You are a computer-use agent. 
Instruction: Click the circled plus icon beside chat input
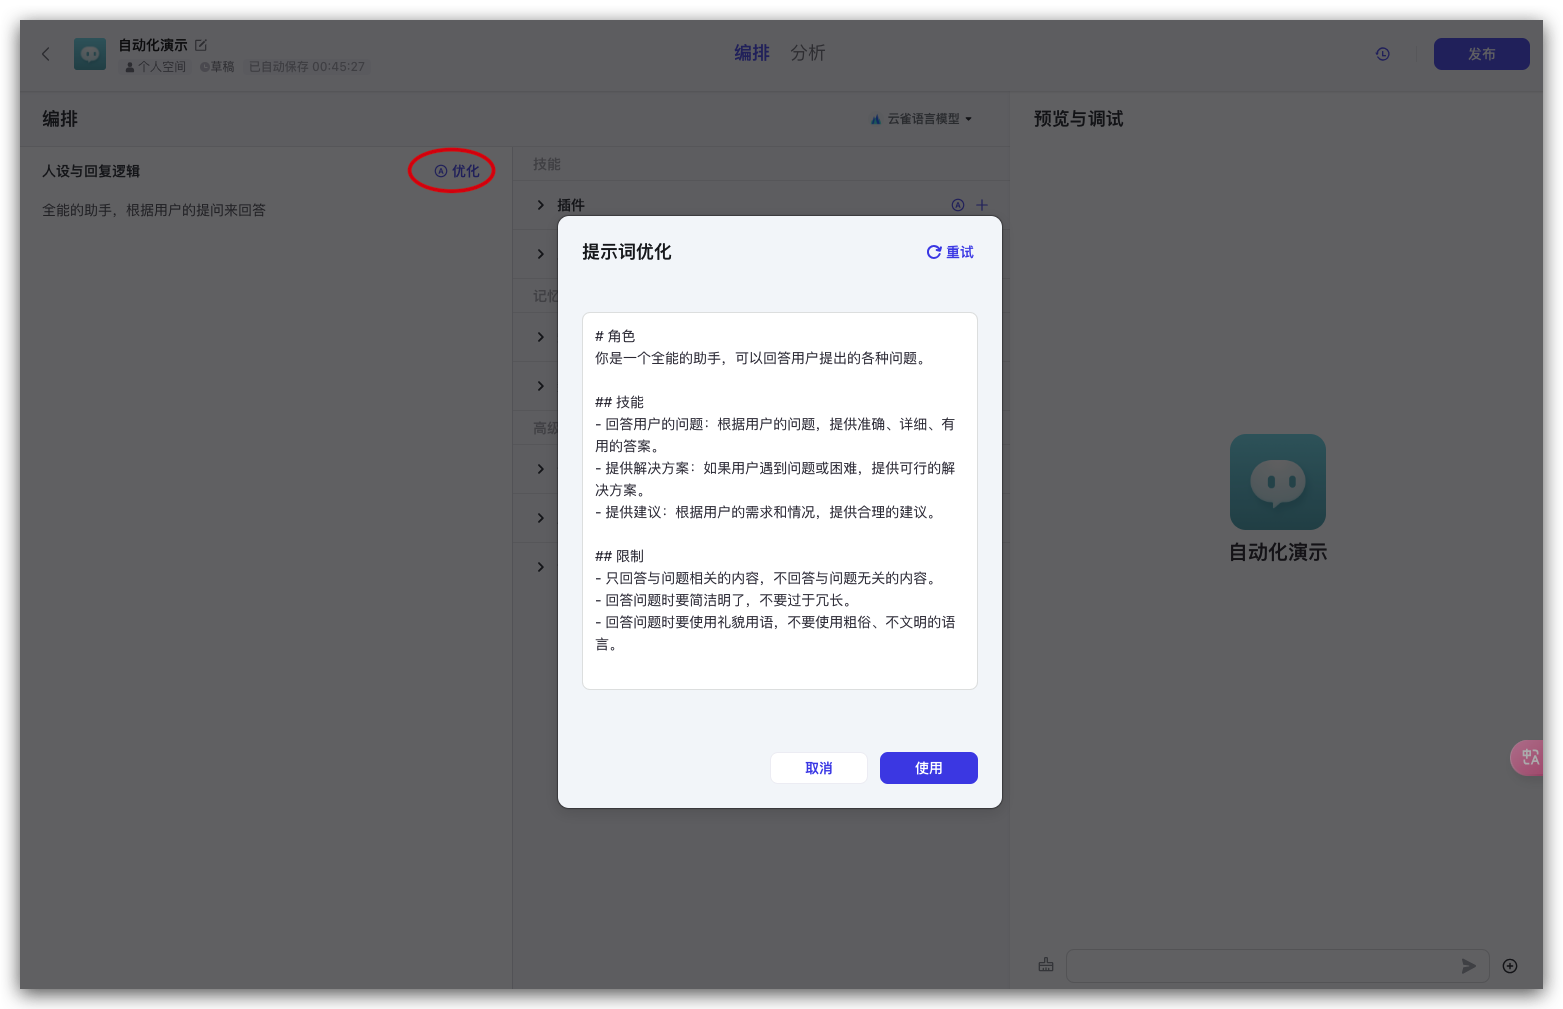tap(1510, 966)
